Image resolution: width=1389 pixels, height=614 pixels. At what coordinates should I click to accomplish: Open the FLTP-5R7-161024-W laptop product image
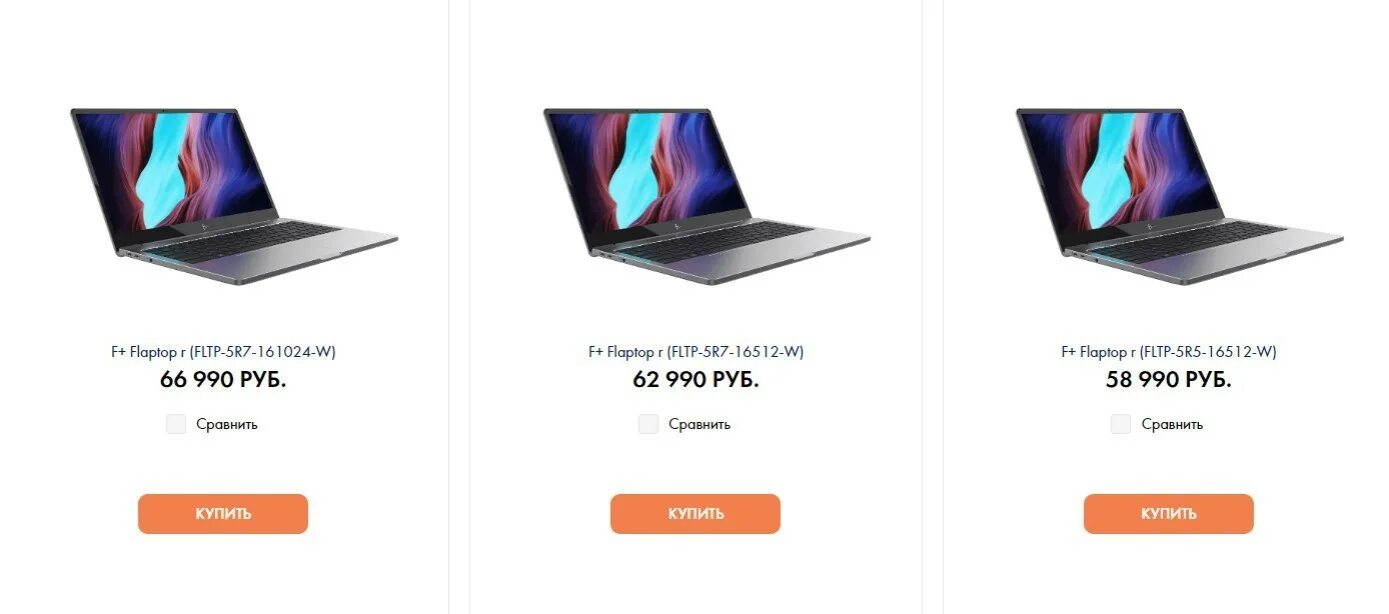point(233,196)
